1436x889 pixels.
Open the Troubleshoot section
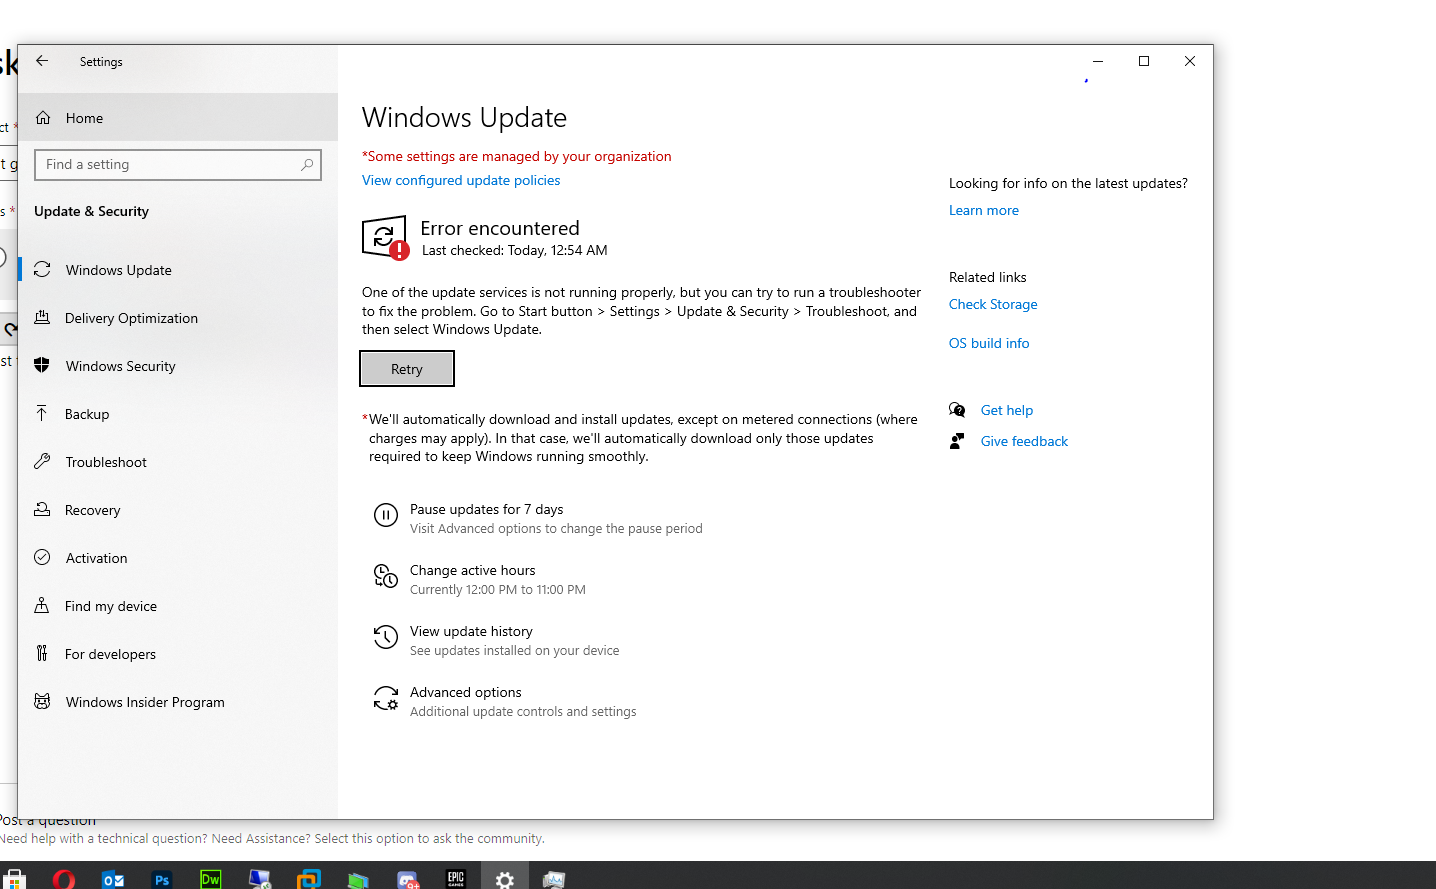(x=178, y=462)
